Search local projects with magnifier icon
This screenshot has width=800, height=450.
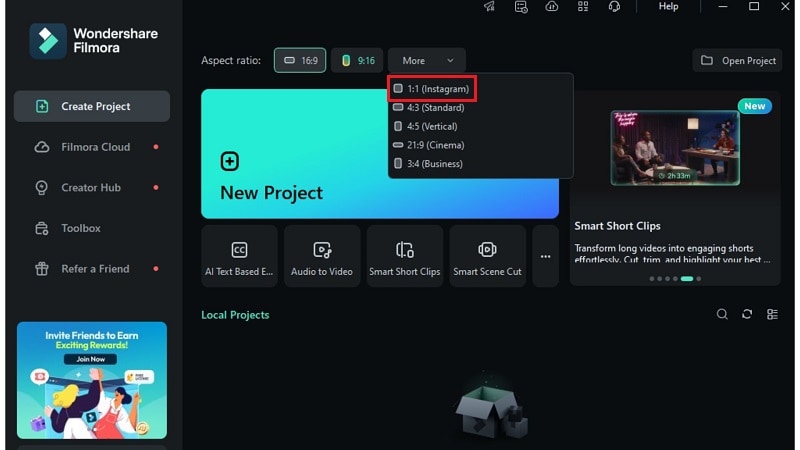[x=722, y=314]
